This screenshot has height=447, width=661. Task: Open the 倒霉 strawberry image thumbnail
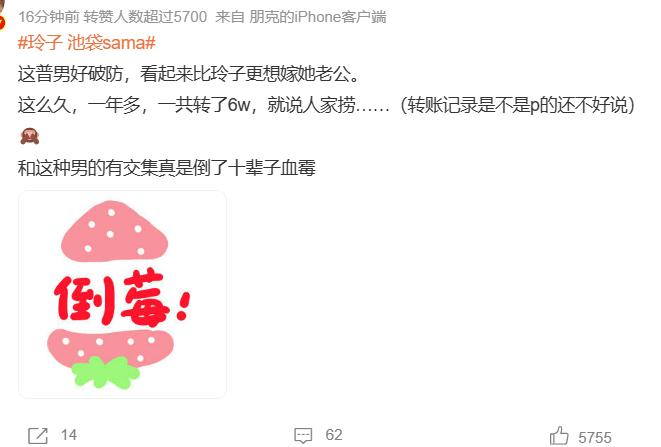tap(122, 294)
